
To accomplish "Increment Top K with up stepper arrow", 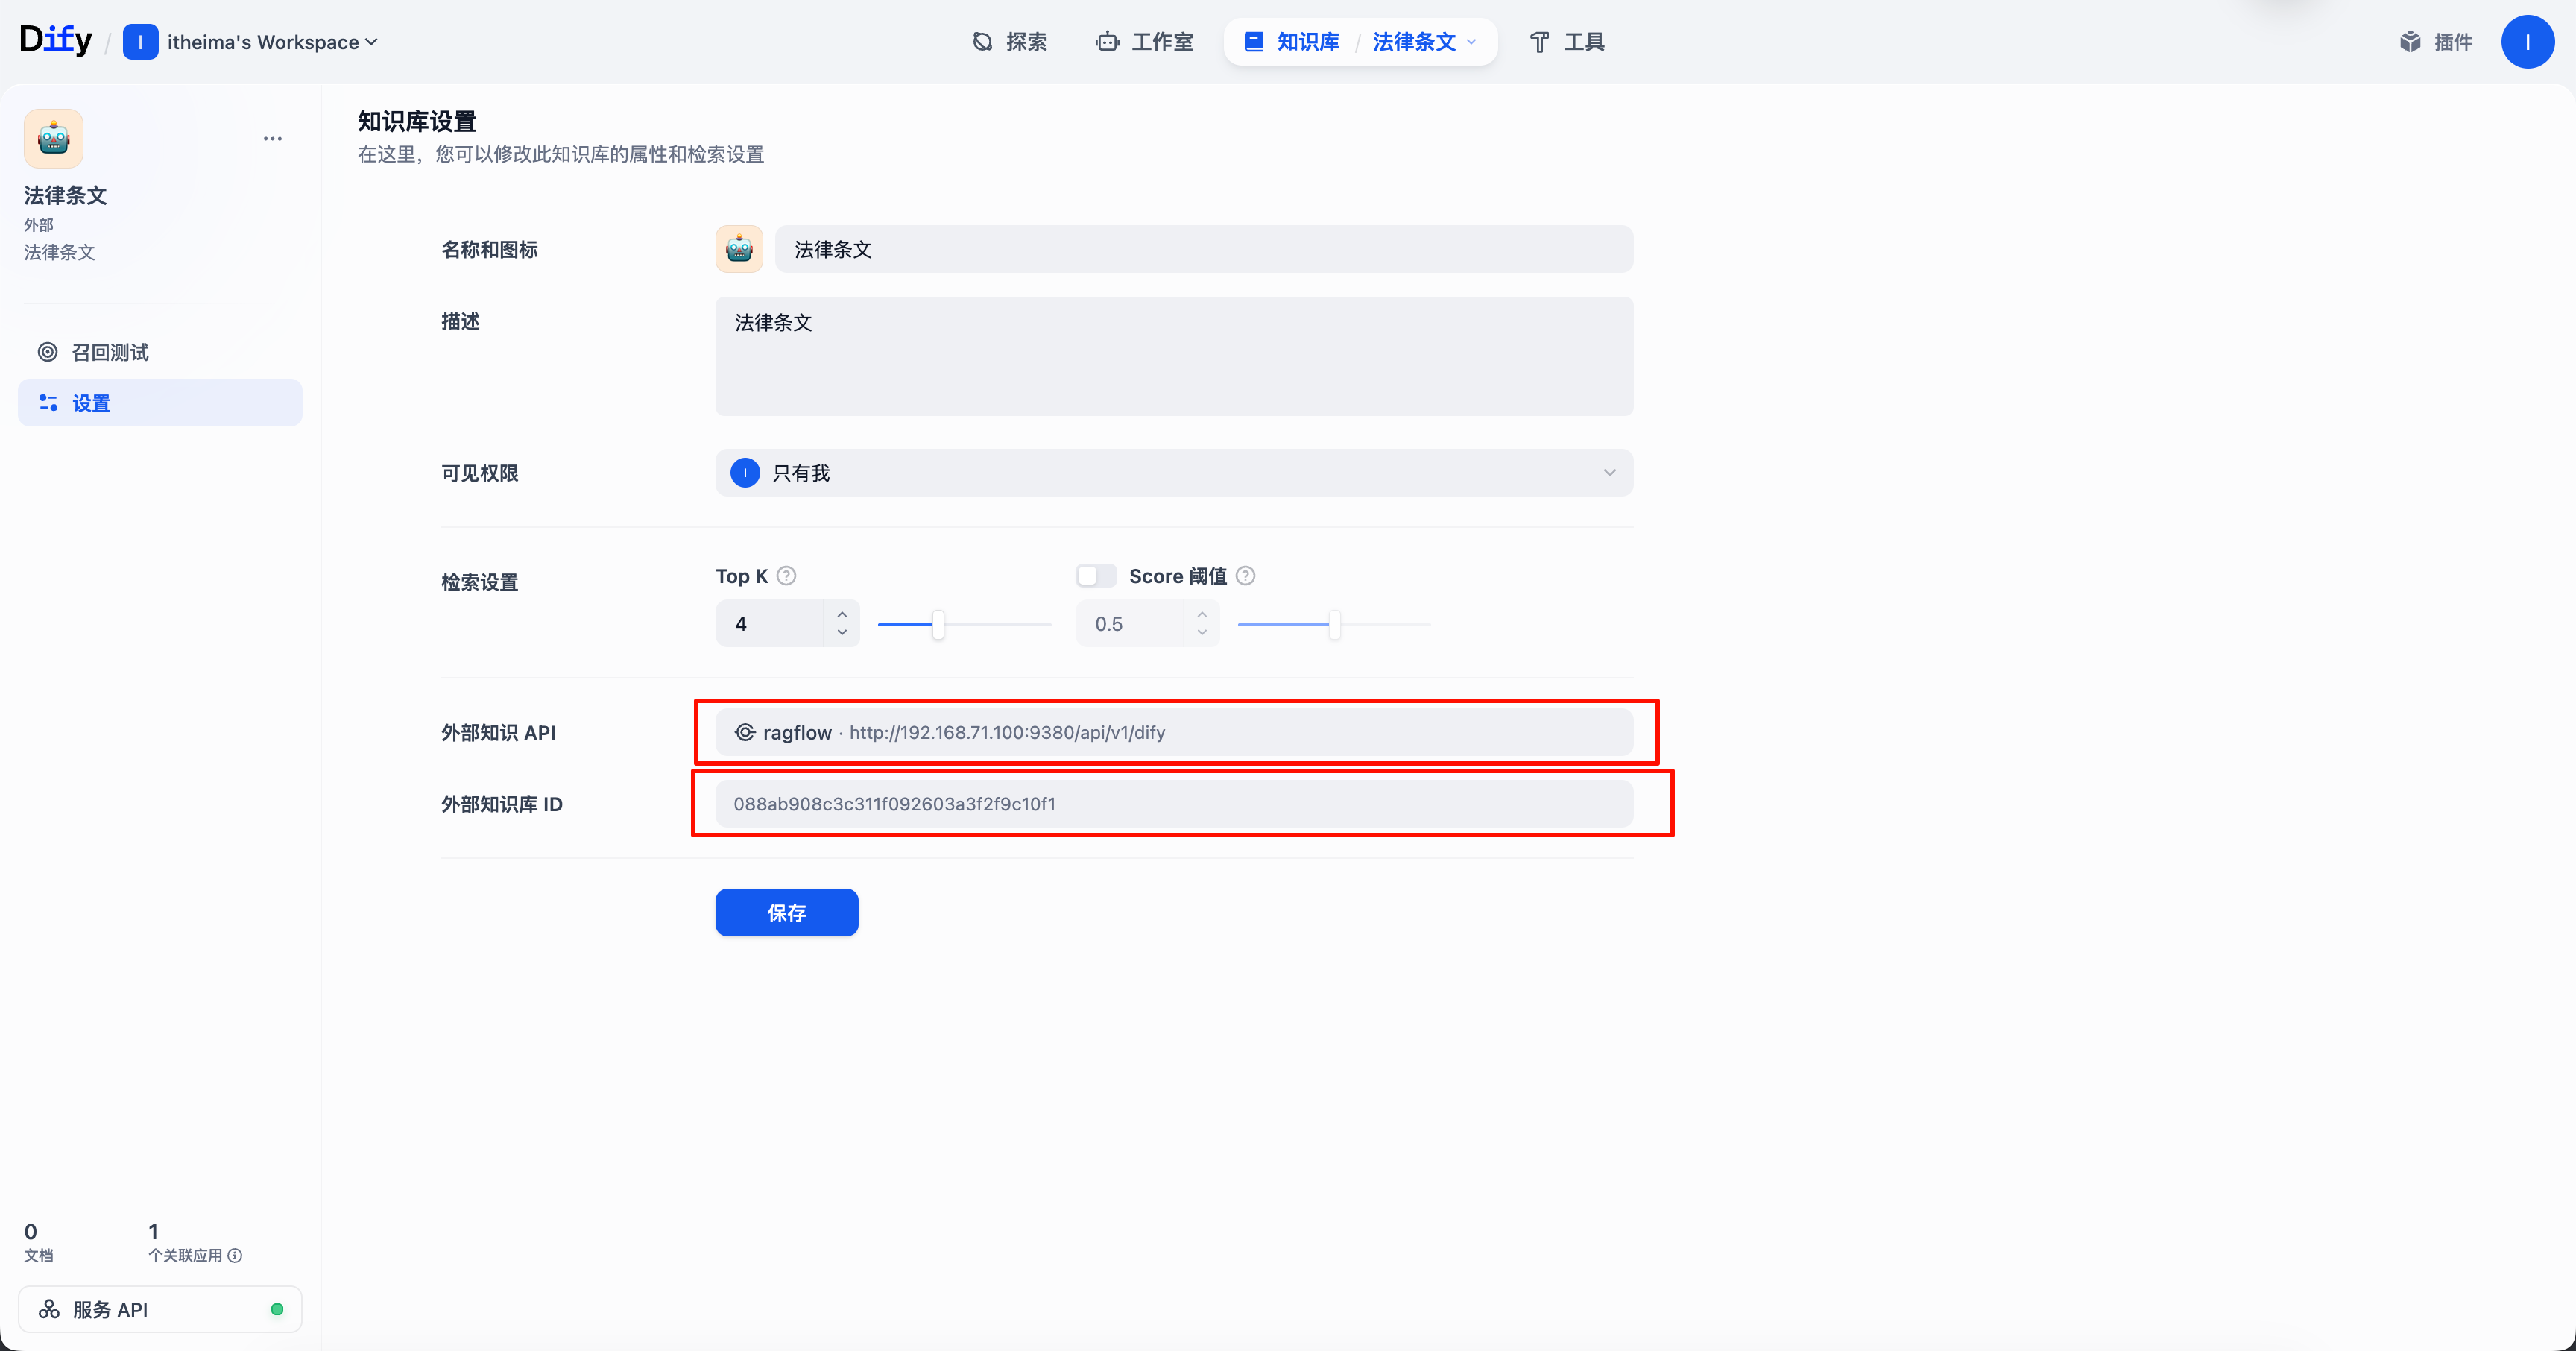I will [842, 614].
